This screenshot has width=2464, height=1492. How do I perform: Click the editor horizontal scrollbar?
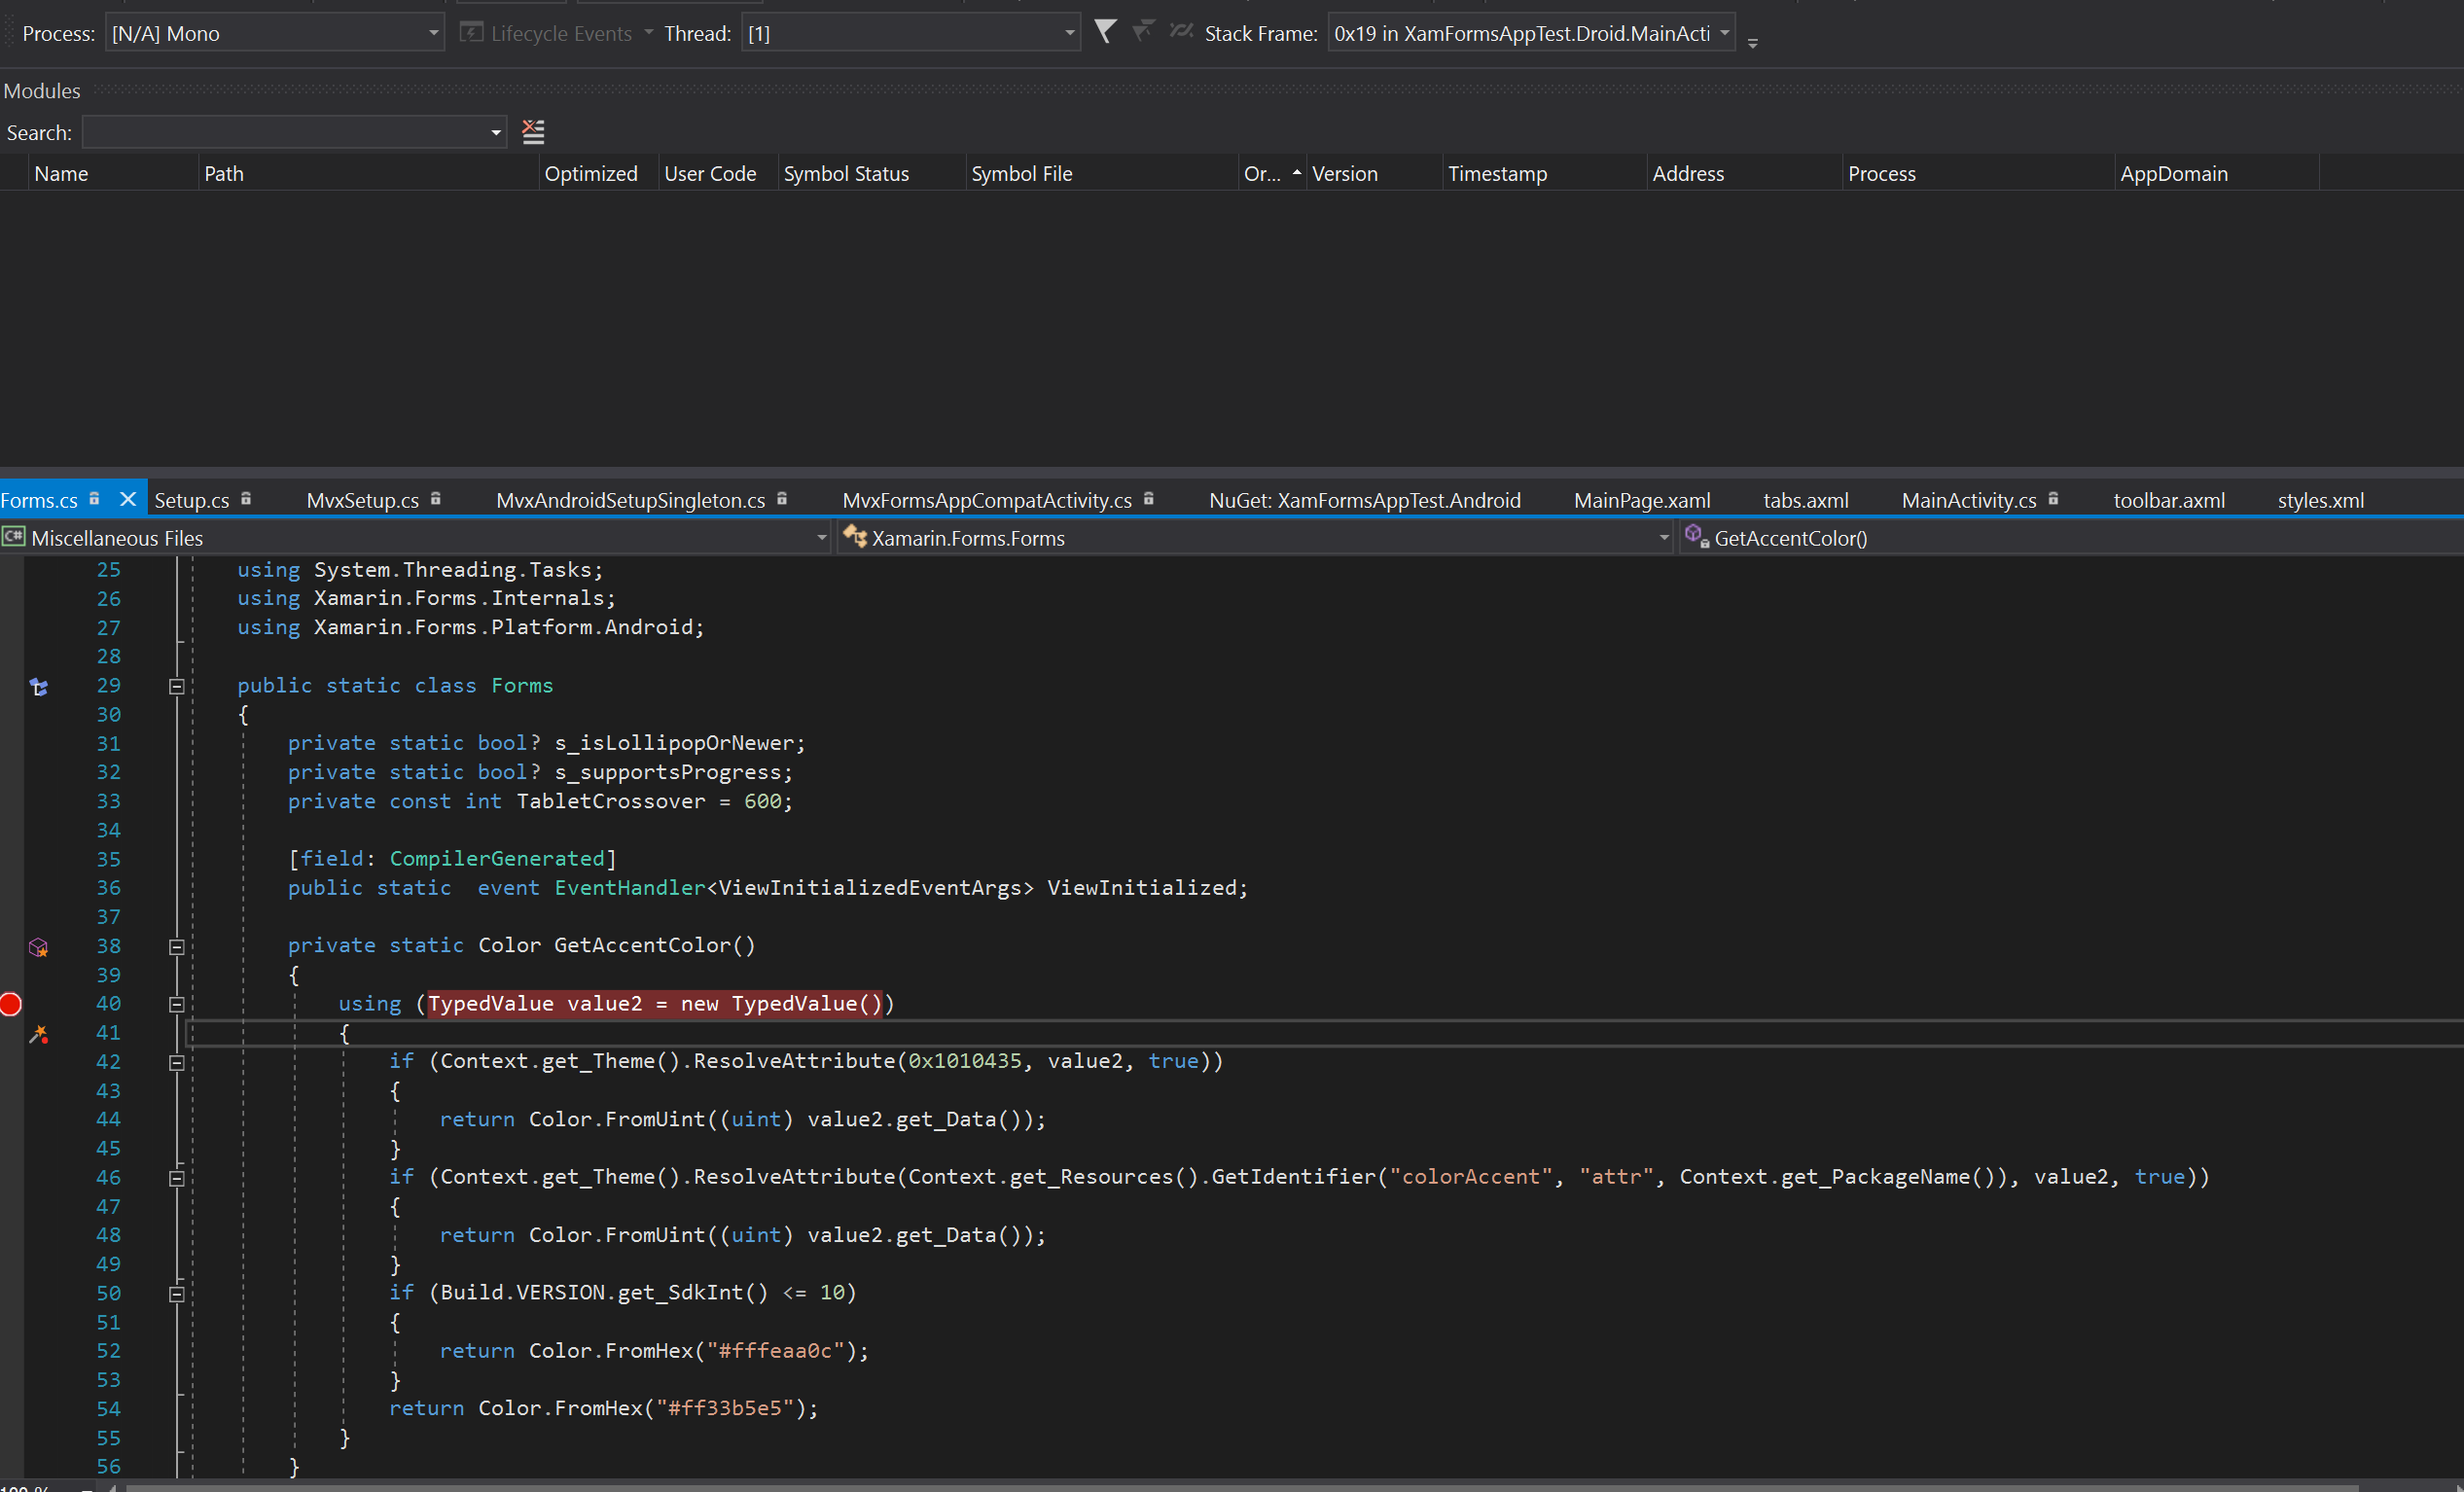[x=1240, y=1486]
